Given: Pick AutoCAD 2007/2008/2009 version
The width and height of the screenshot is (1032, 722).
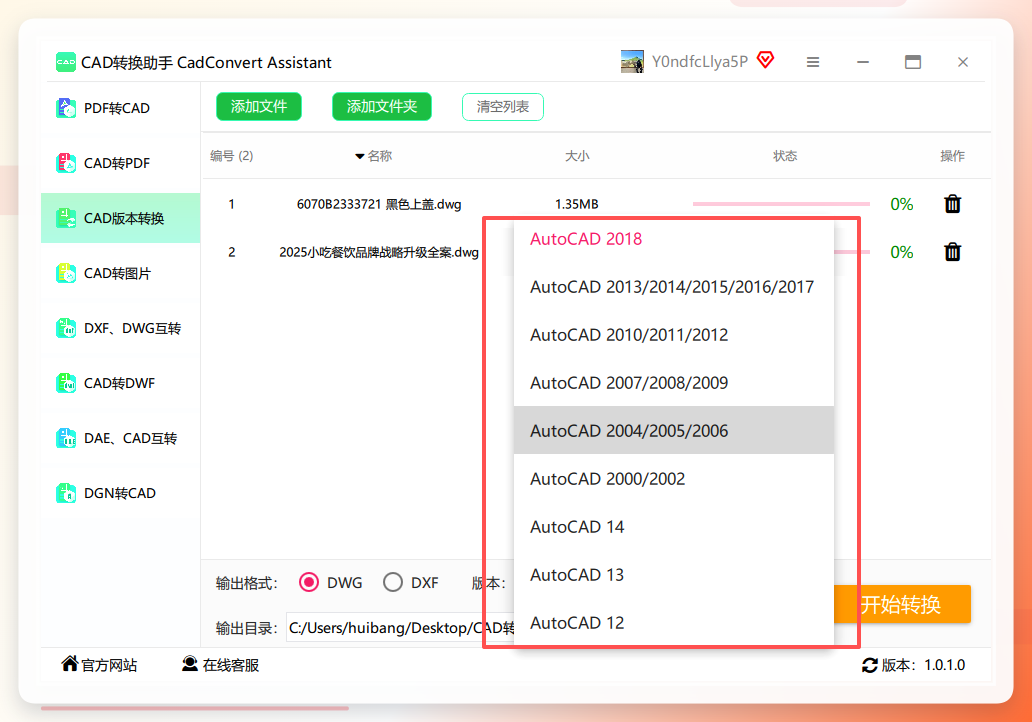Looking at the screenshot, I should coord(673,383).
